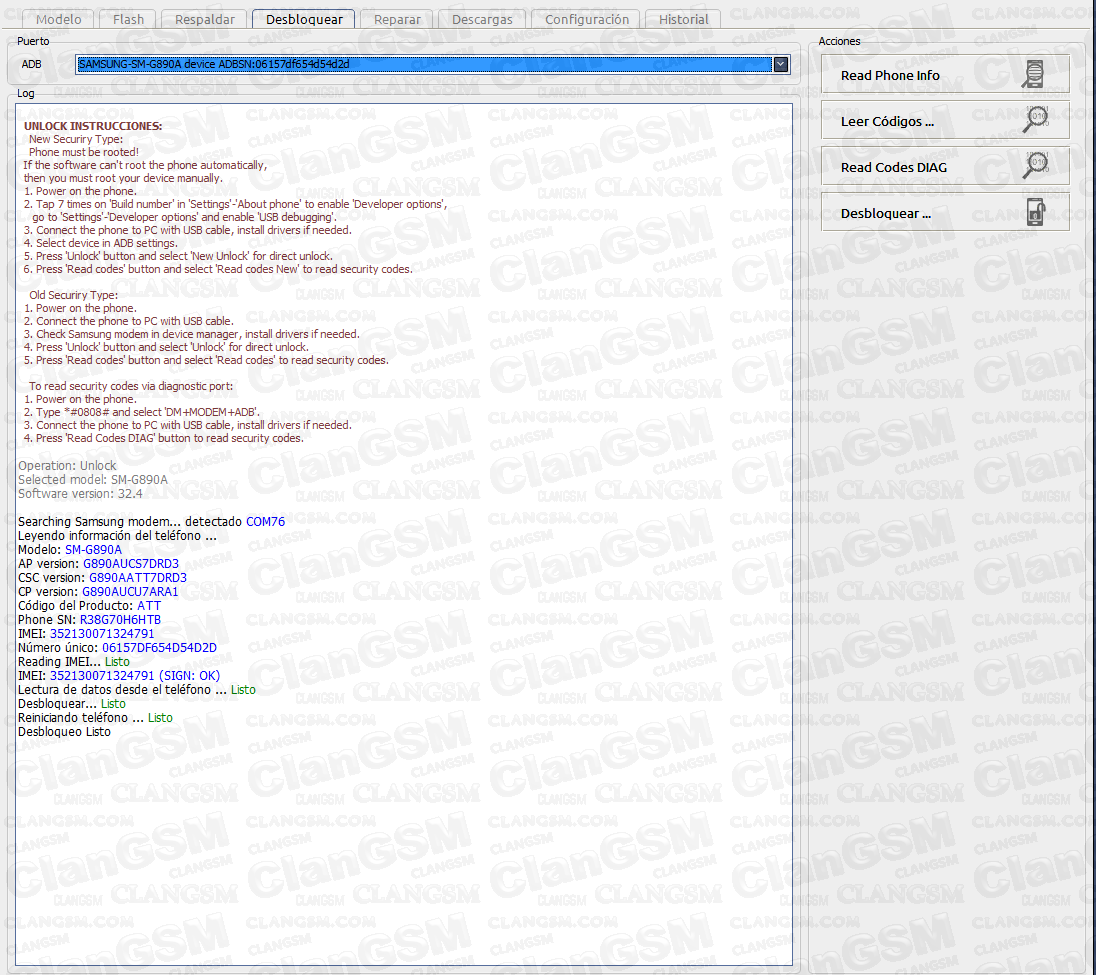
Task: Click the 'UNLOCK INSTRUCCIONES:' heading
Action: coord(93,126)
